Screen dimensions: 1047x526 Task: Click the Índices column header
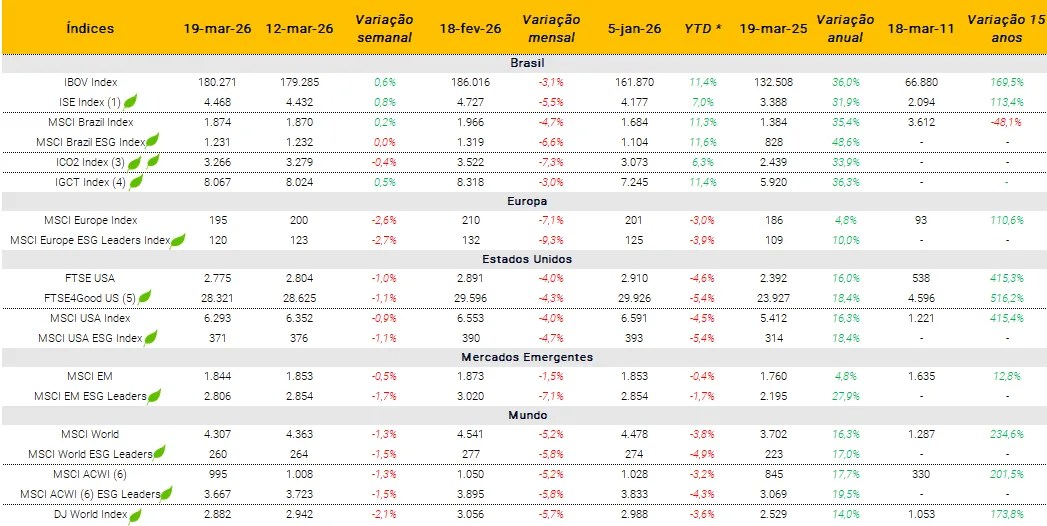(x=90, y=28)
